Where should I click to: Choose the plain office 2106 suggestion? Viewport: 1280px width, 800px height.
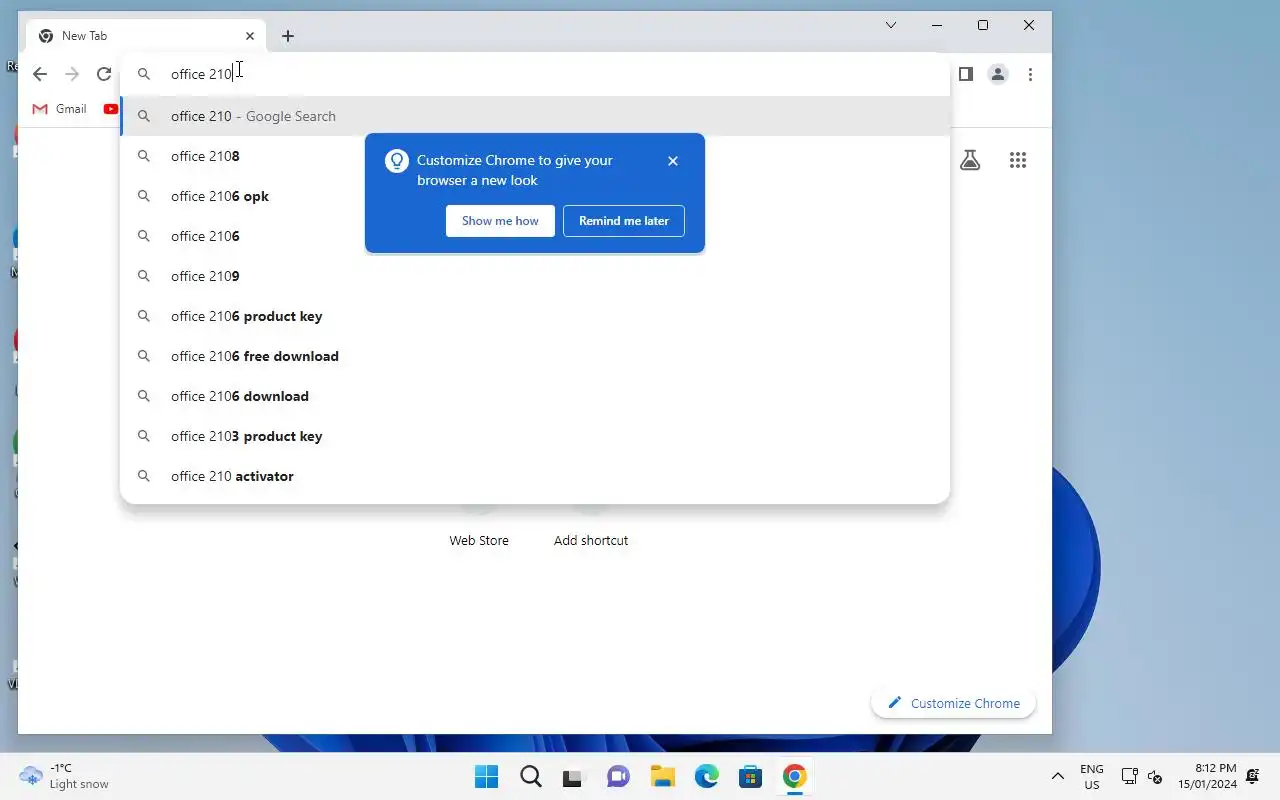point(535,236)
